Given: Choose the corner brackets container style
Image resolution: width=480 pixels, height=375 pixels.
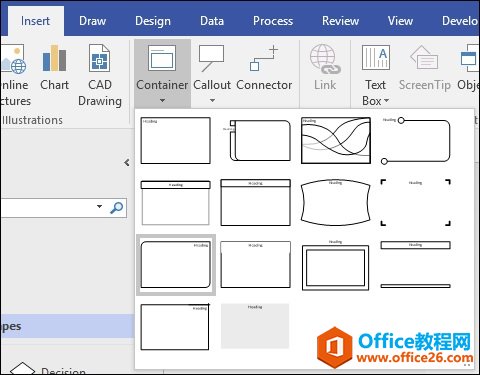Looking at the screenshot, I should click(x=416, y=203).
